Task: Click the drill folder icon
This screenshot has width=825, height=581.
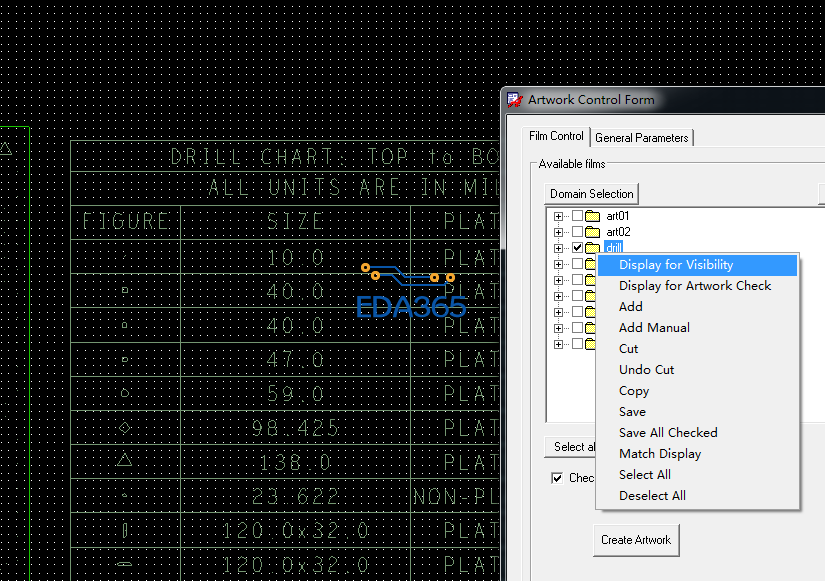Action: tap(592, 248)
